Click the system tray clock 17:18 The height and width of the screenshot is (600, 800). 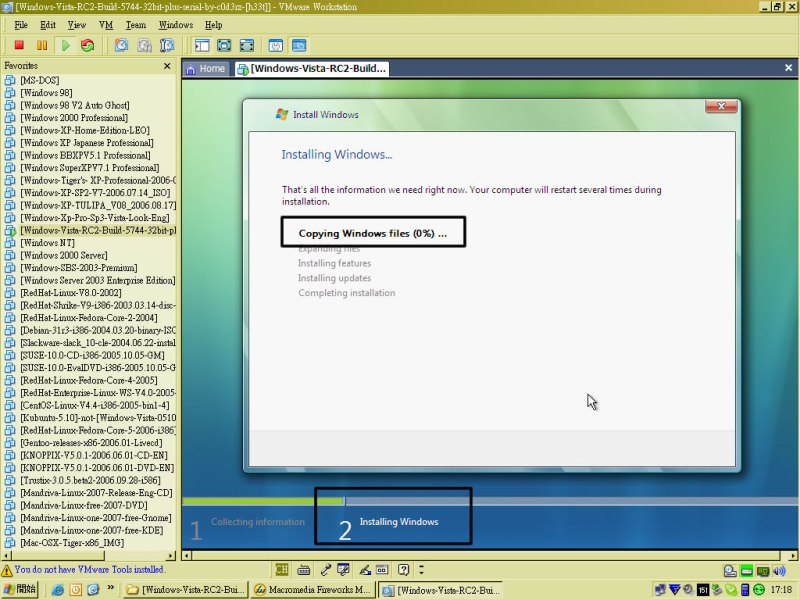point(781,590)
